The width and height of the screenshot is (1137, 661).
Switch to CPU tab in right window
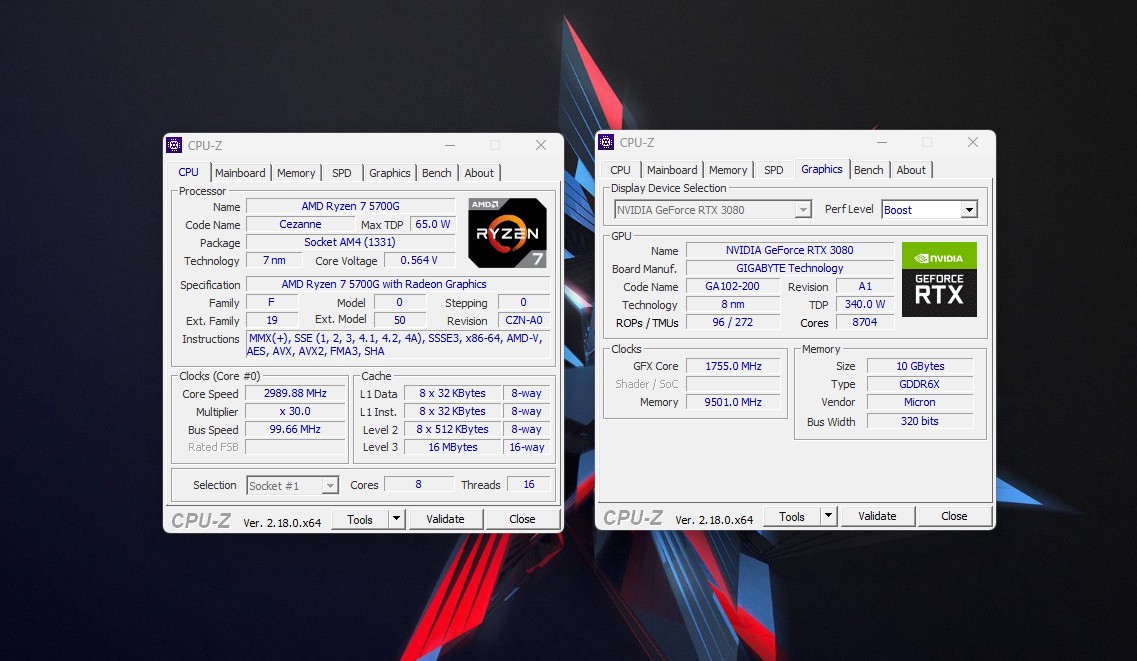pos(620,170)
